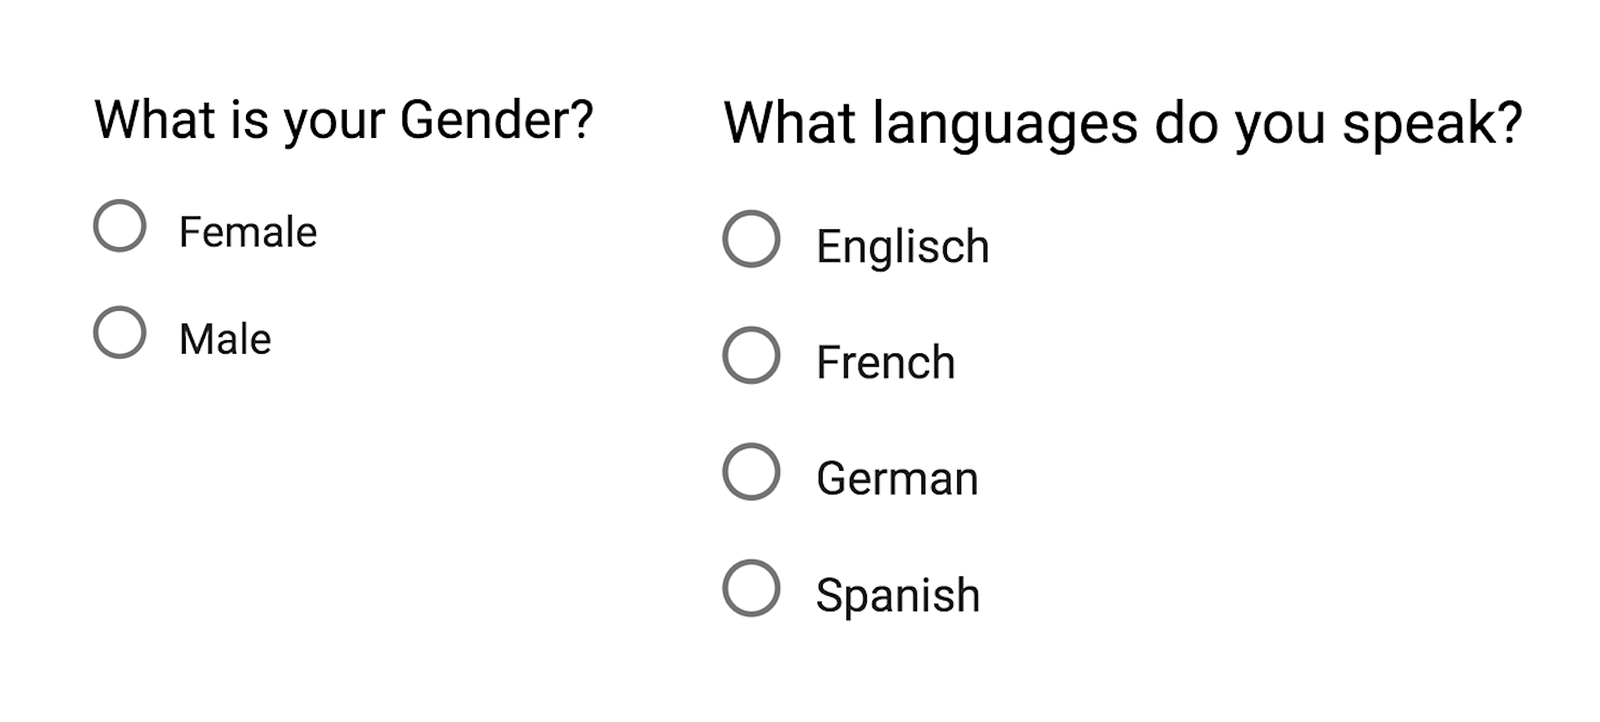Click the 'Englisch' label text

tap(902, 246)
